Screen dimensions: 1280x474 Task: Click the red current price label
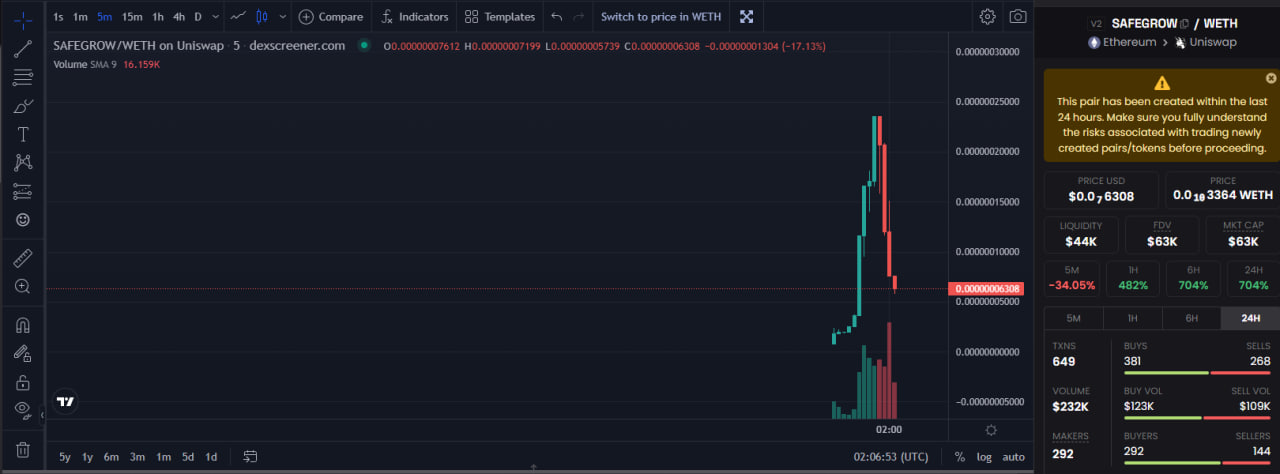[988, 289]
